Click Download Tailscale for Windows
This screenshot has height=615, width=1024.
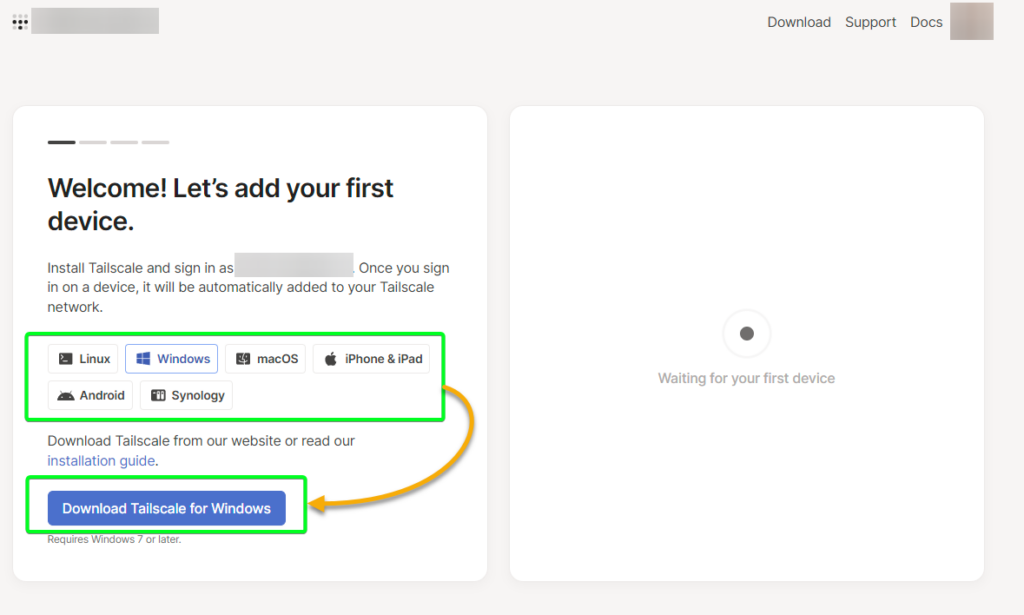[167, 507]
